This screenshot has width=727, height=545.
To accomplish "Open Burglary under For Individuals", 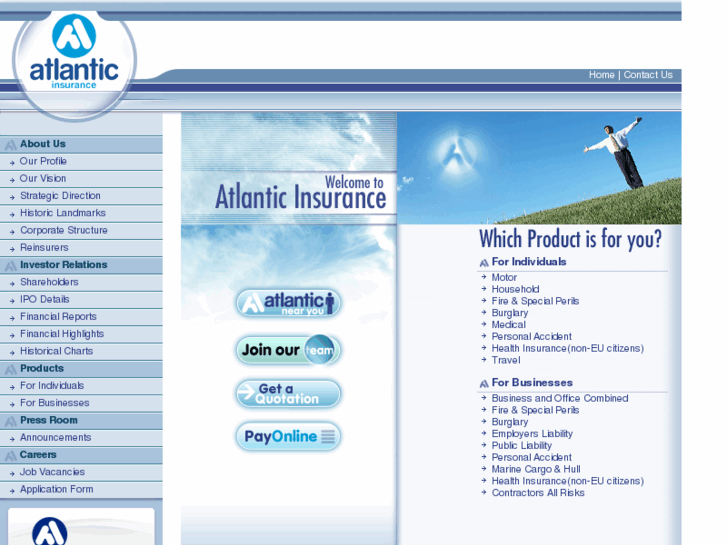I will click(x=510, y=313).
